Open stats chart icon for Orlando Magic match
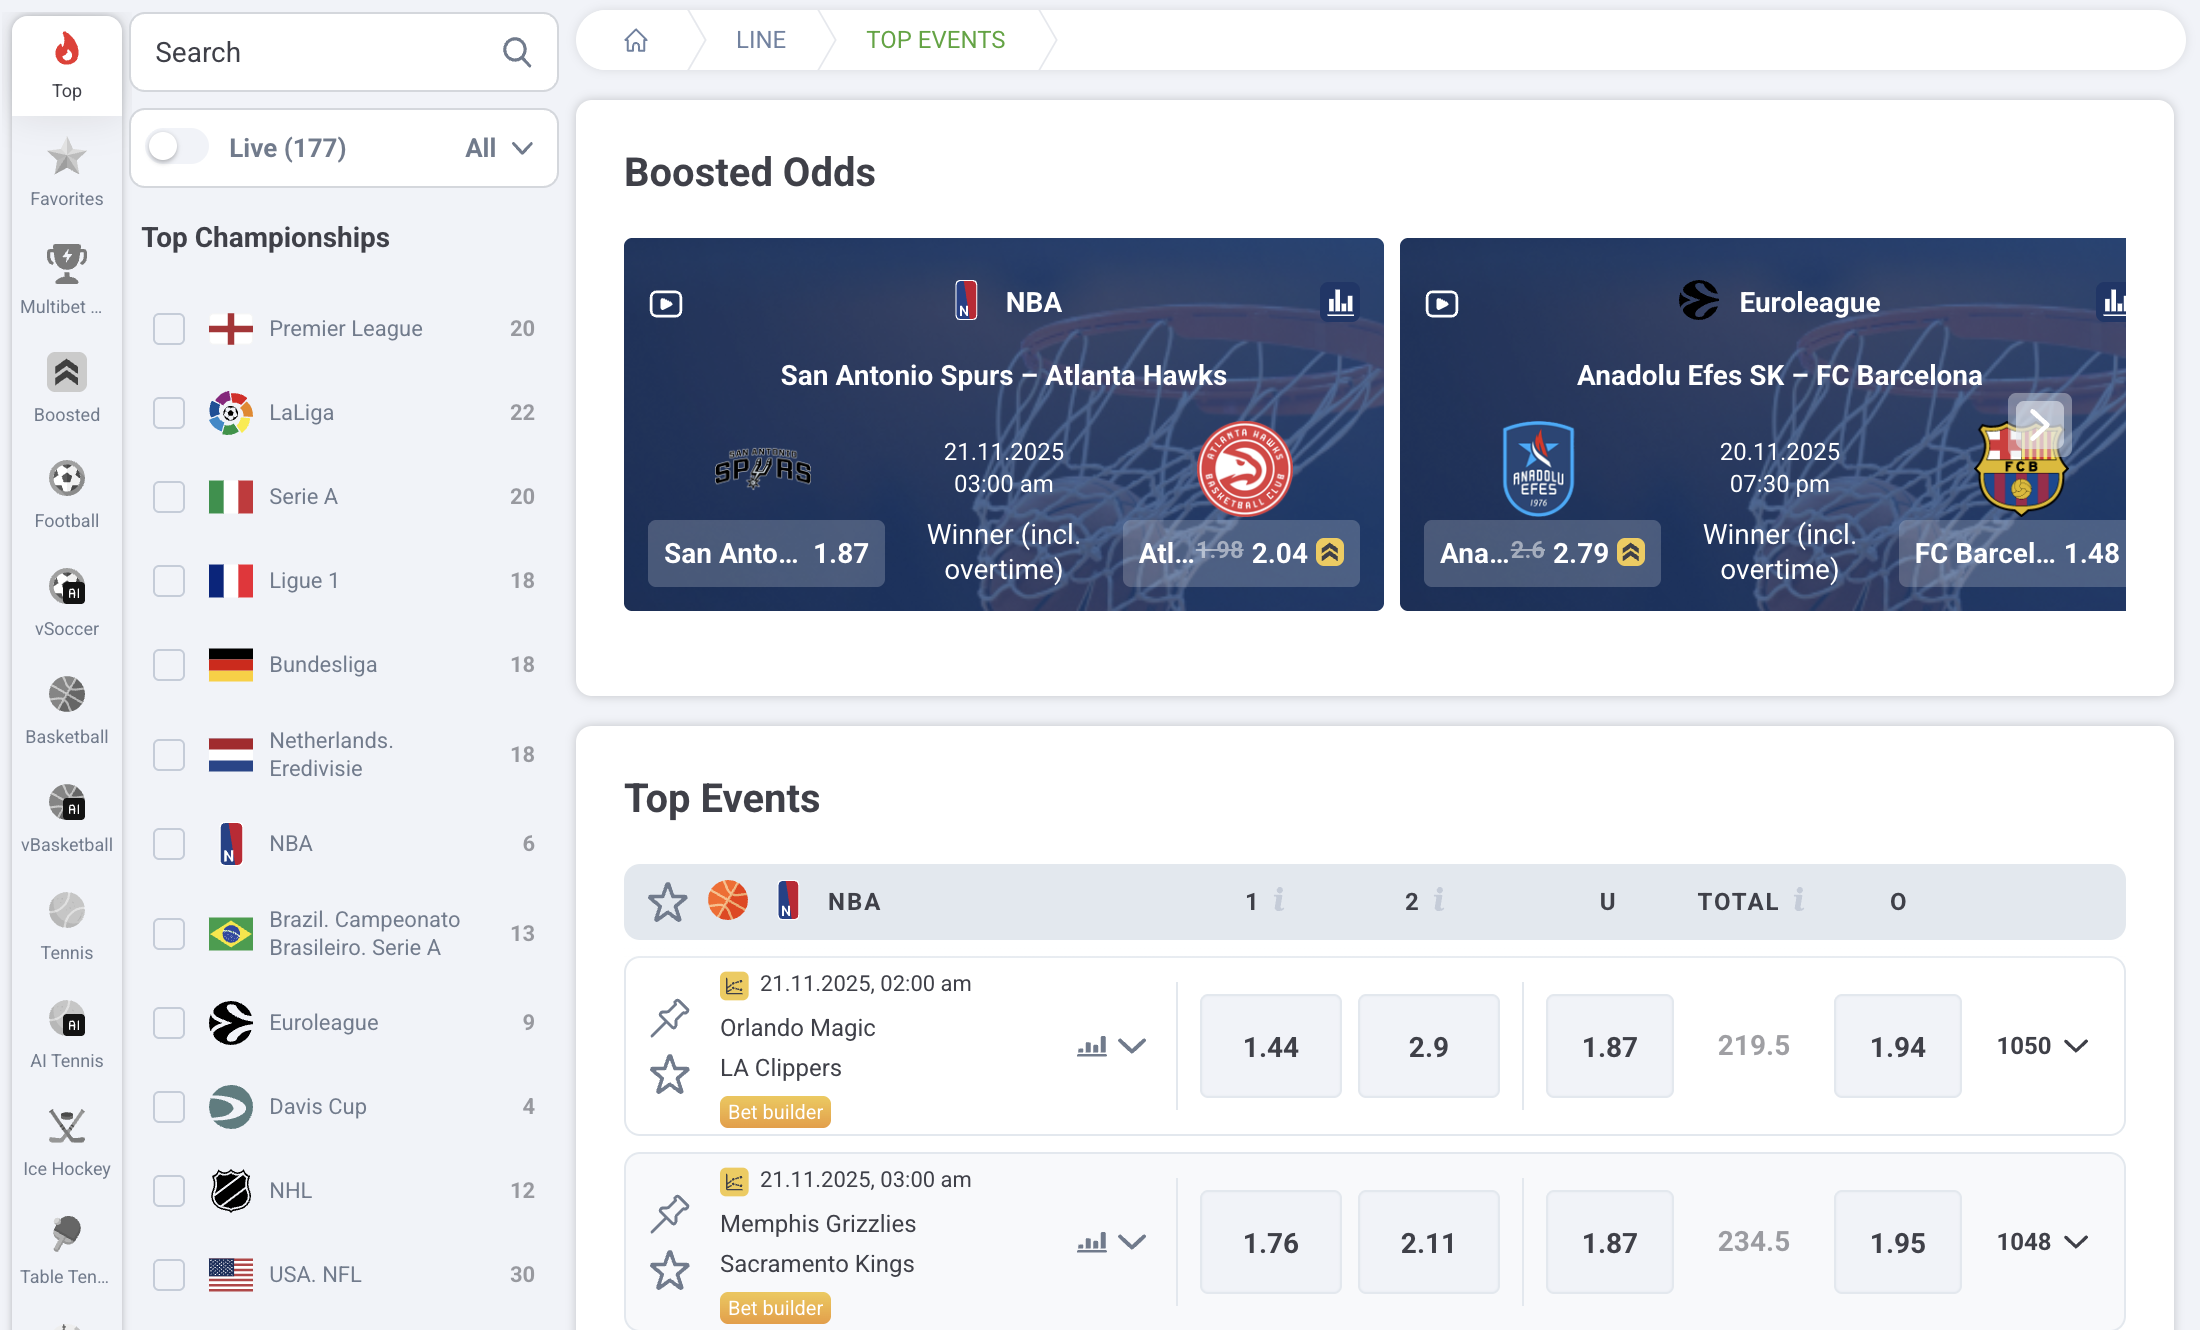2200x1330 pixels. tap(1092, 1046)
